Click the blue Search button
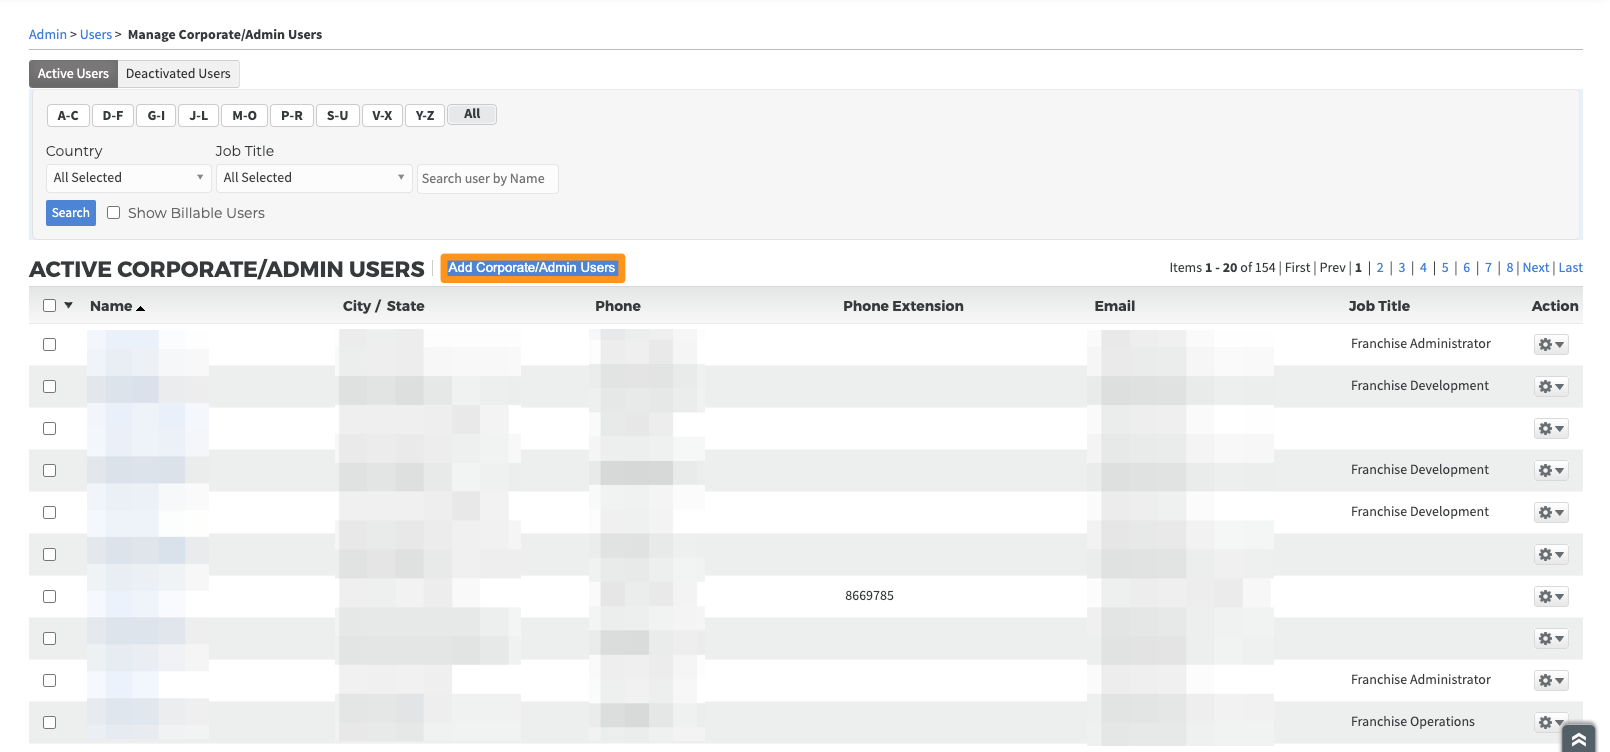Viewport: 1610px width, 752px height. [71, 213]
